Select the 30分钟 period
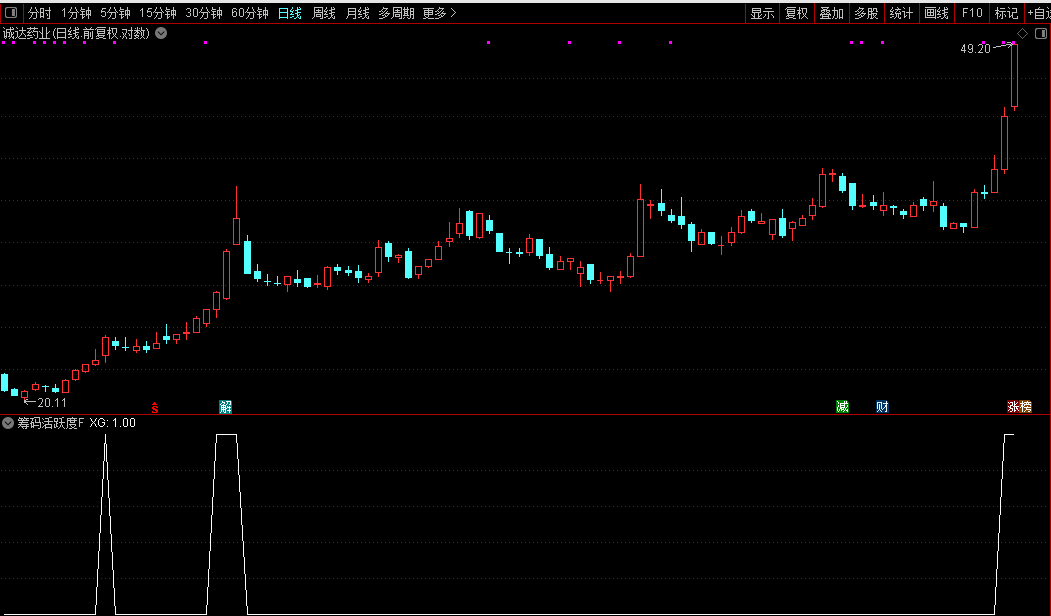This screenshot has width=1051, height=616. [x=204, y=13]
